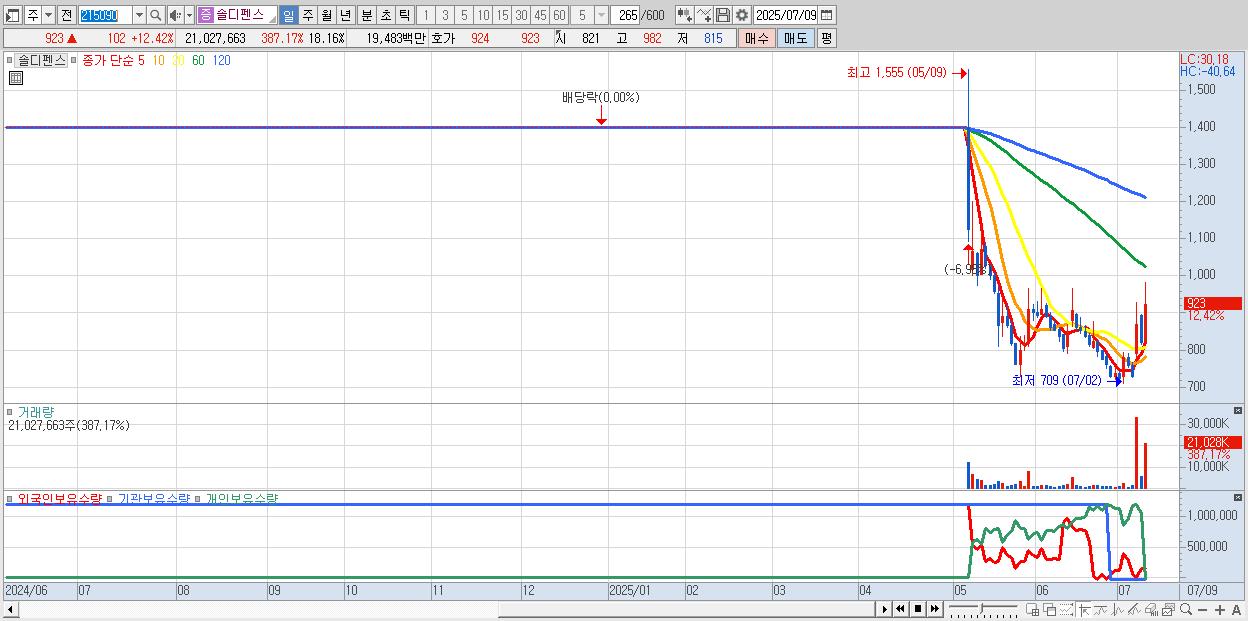The width and height of the screenshot is (1248, 621).
Task: Zoom in with the plus icon
Action: tap(1220, 610)
